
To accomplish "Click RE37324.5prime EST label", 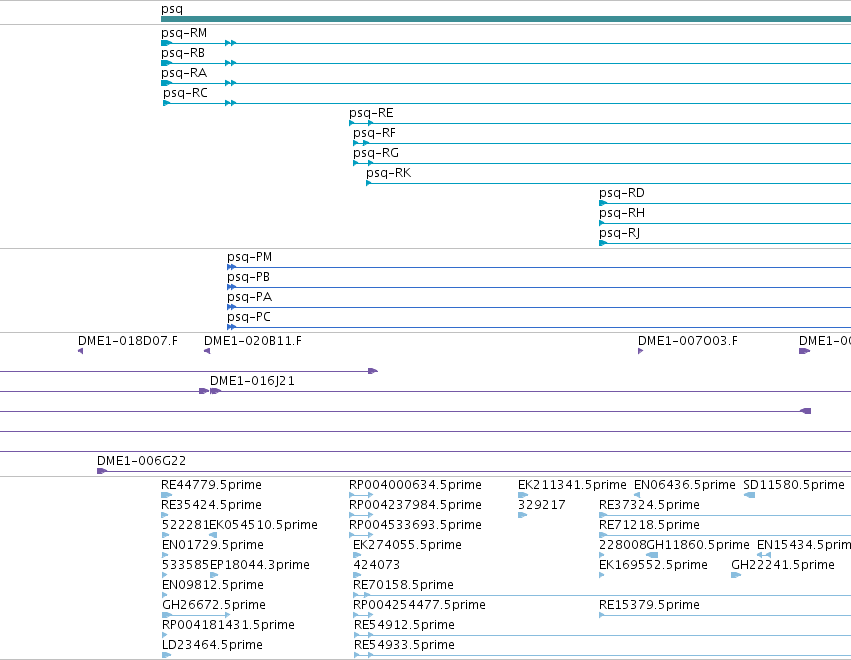I will (x=650, y=505).
